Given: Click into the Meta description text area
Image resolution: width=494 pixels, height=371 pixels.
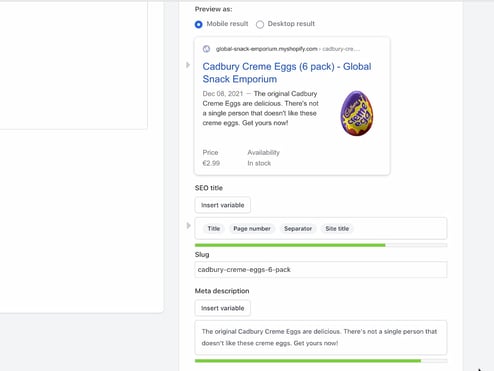Looking at the screenshot, I should [x=321, y=337].
